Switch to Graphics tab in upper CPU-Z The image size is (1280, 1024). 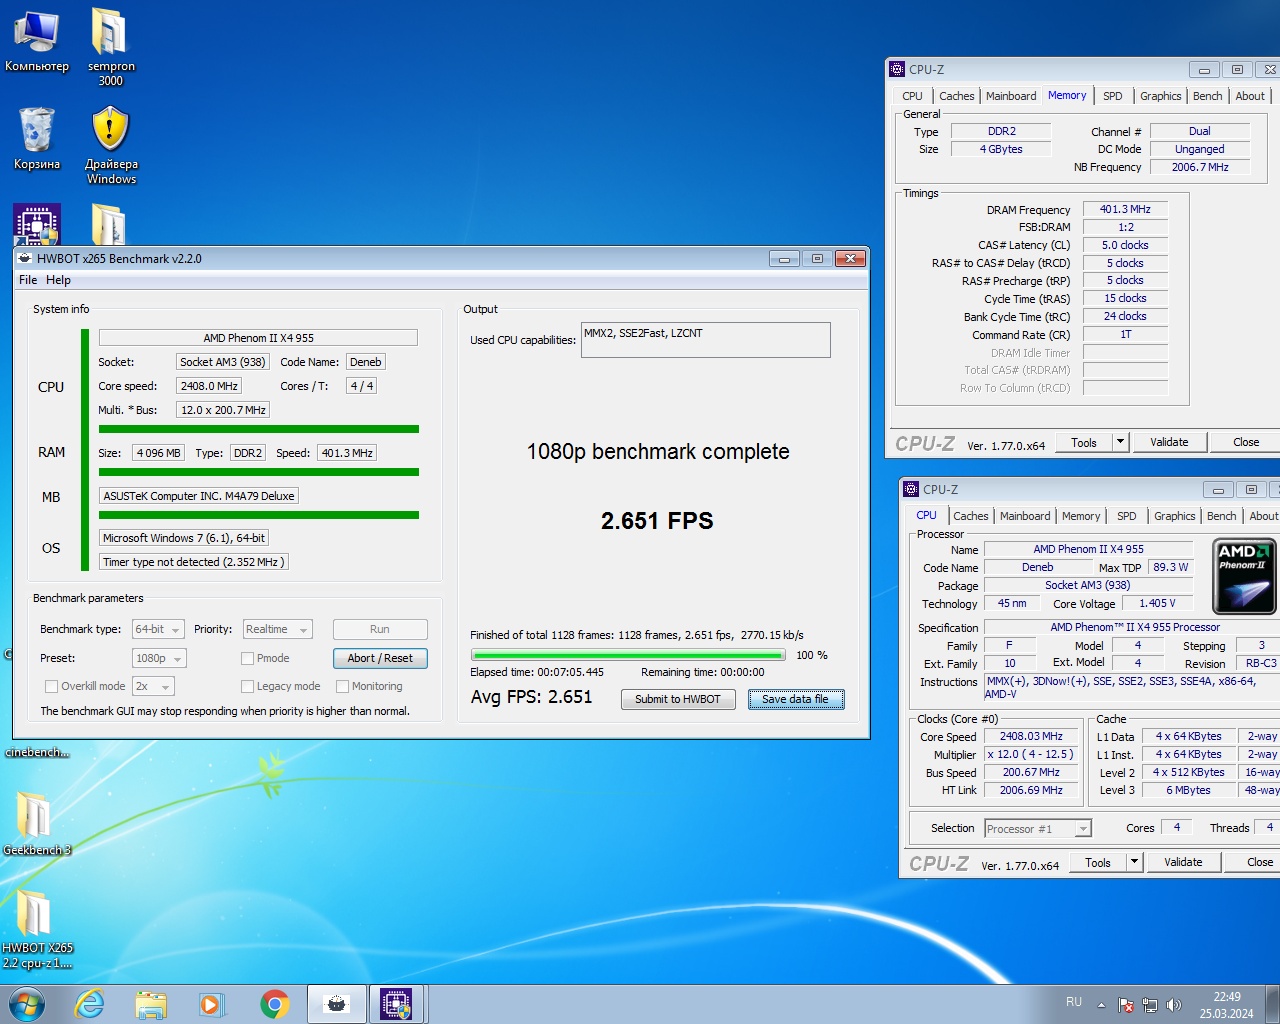1160,96
